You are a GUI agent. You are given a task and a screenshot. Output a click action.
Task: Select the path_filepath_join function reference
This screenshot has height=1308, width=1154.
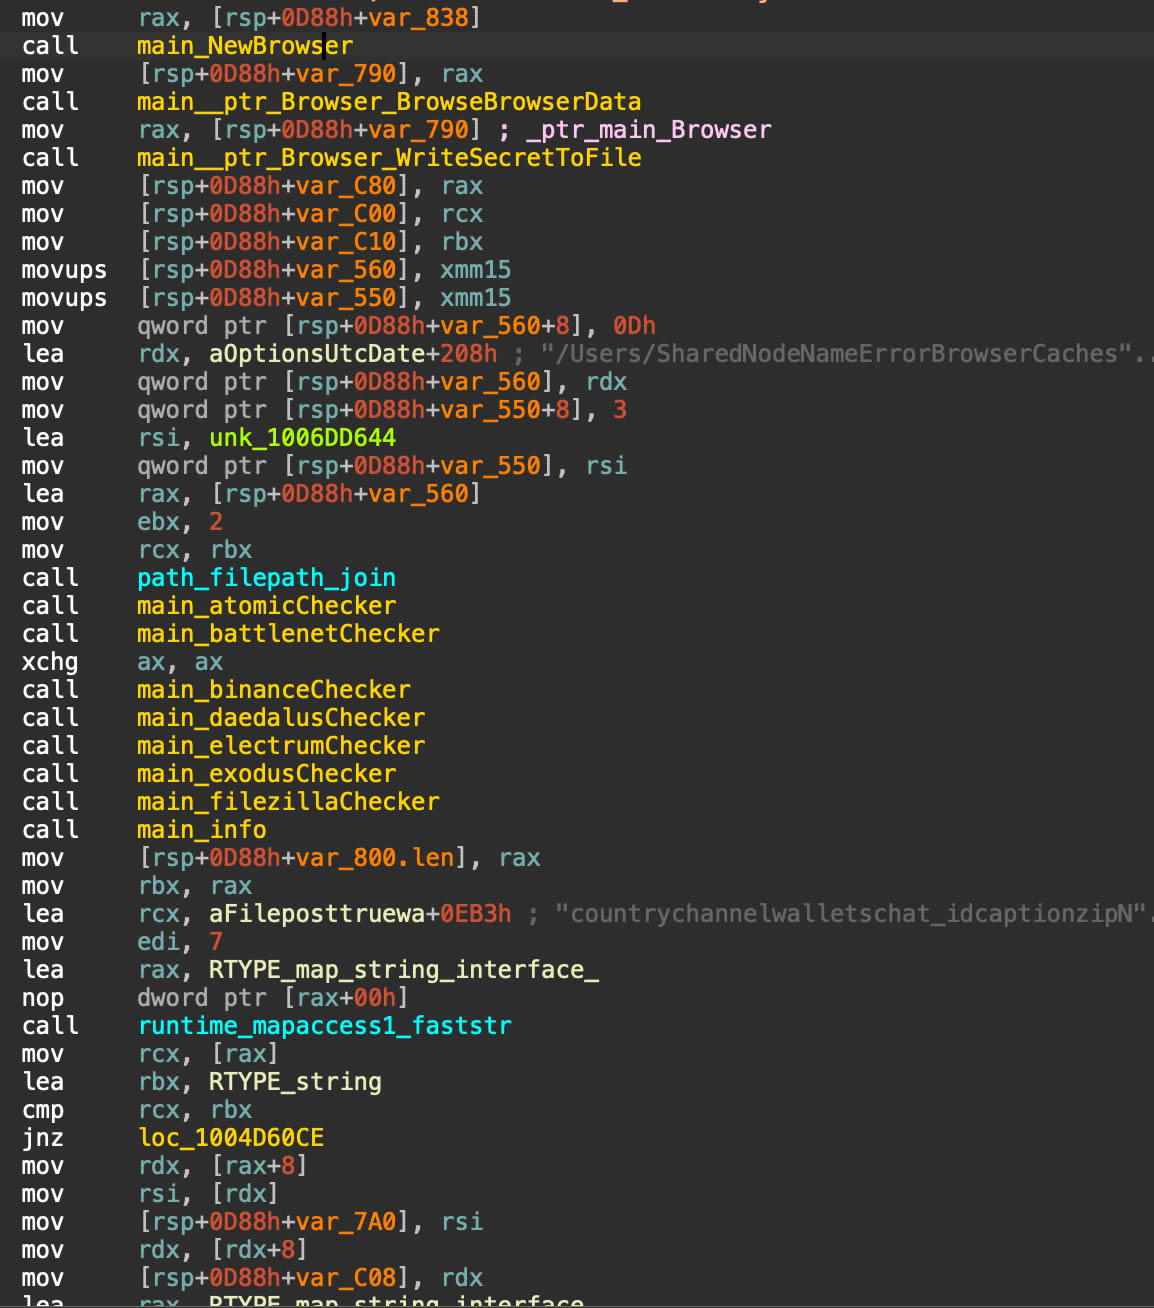pos(266,578)
